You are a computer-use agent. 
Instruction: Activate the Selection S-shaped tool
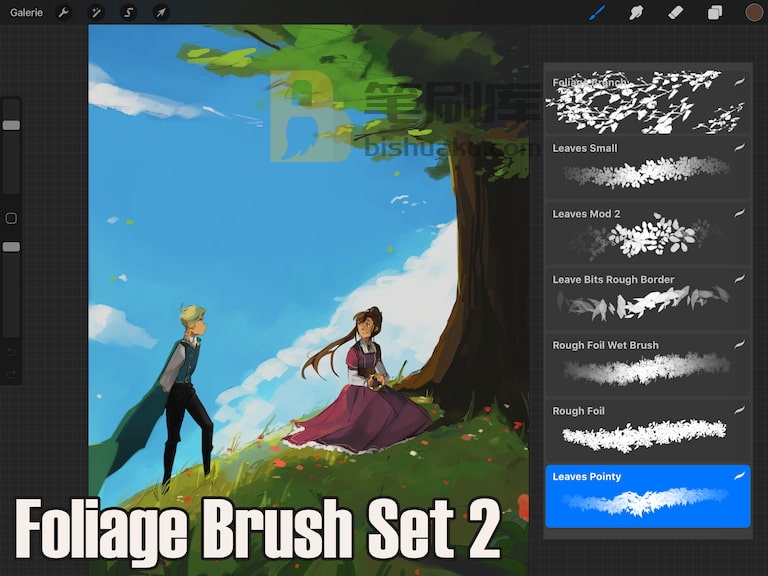(x=128, y=12)
